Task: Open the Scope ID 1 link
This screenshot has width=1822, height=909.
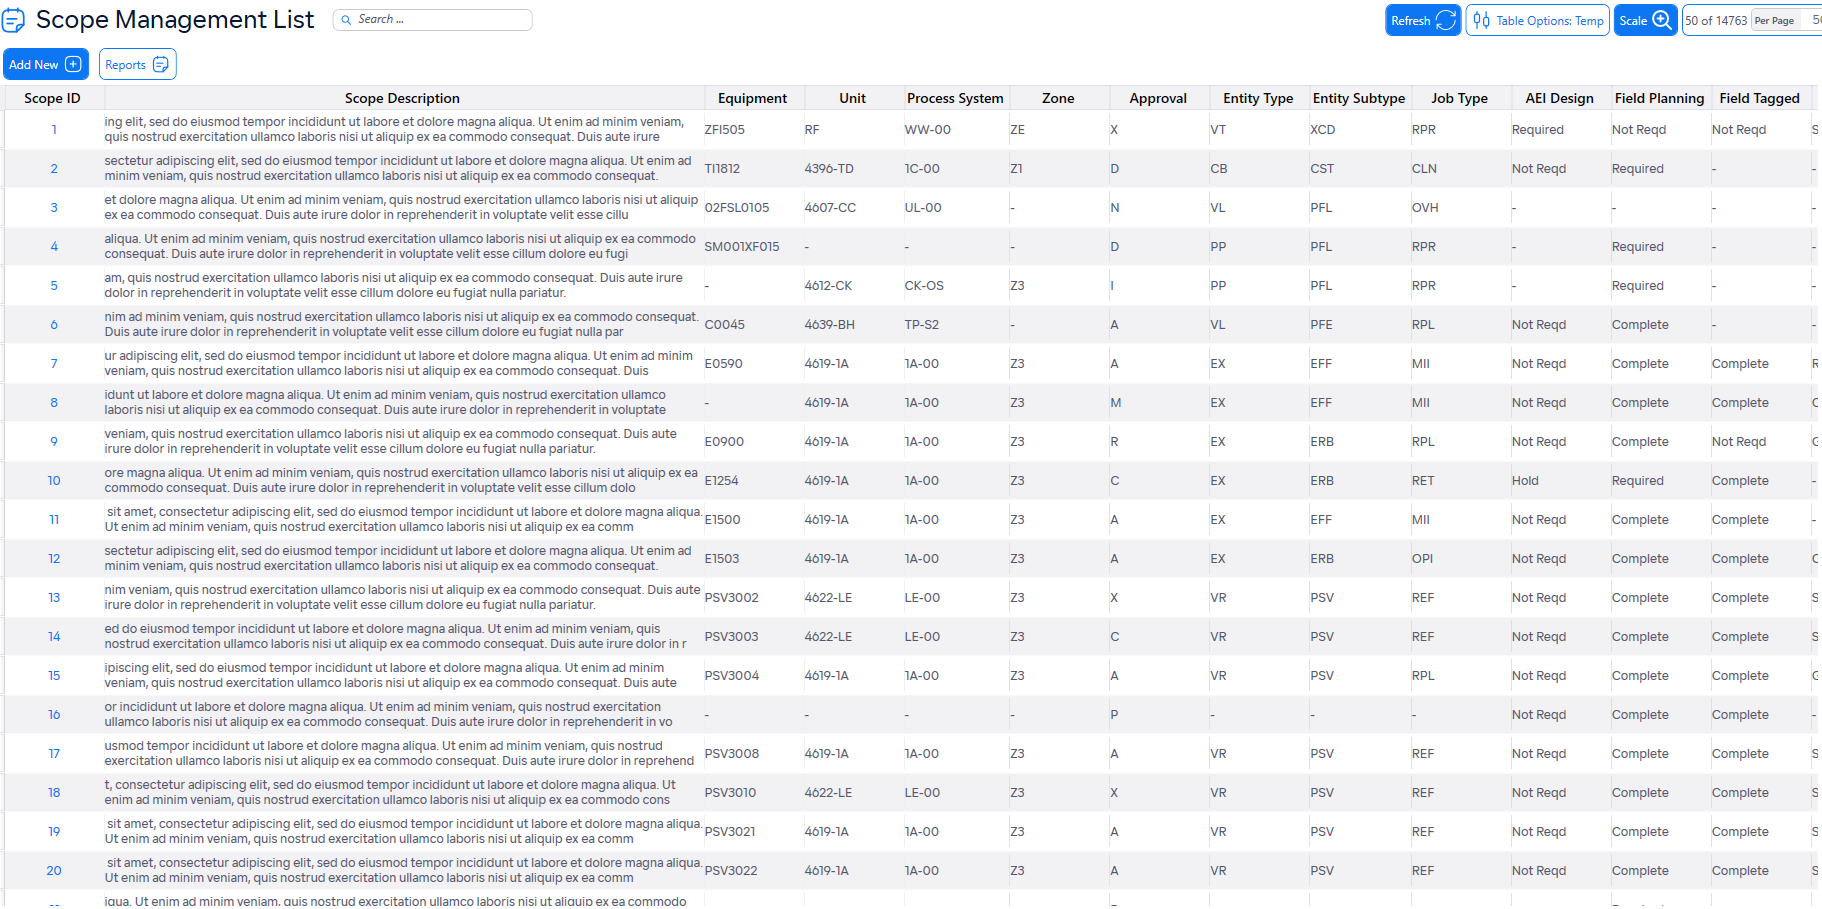Action: pyautogui.click(x=54, y=130)
